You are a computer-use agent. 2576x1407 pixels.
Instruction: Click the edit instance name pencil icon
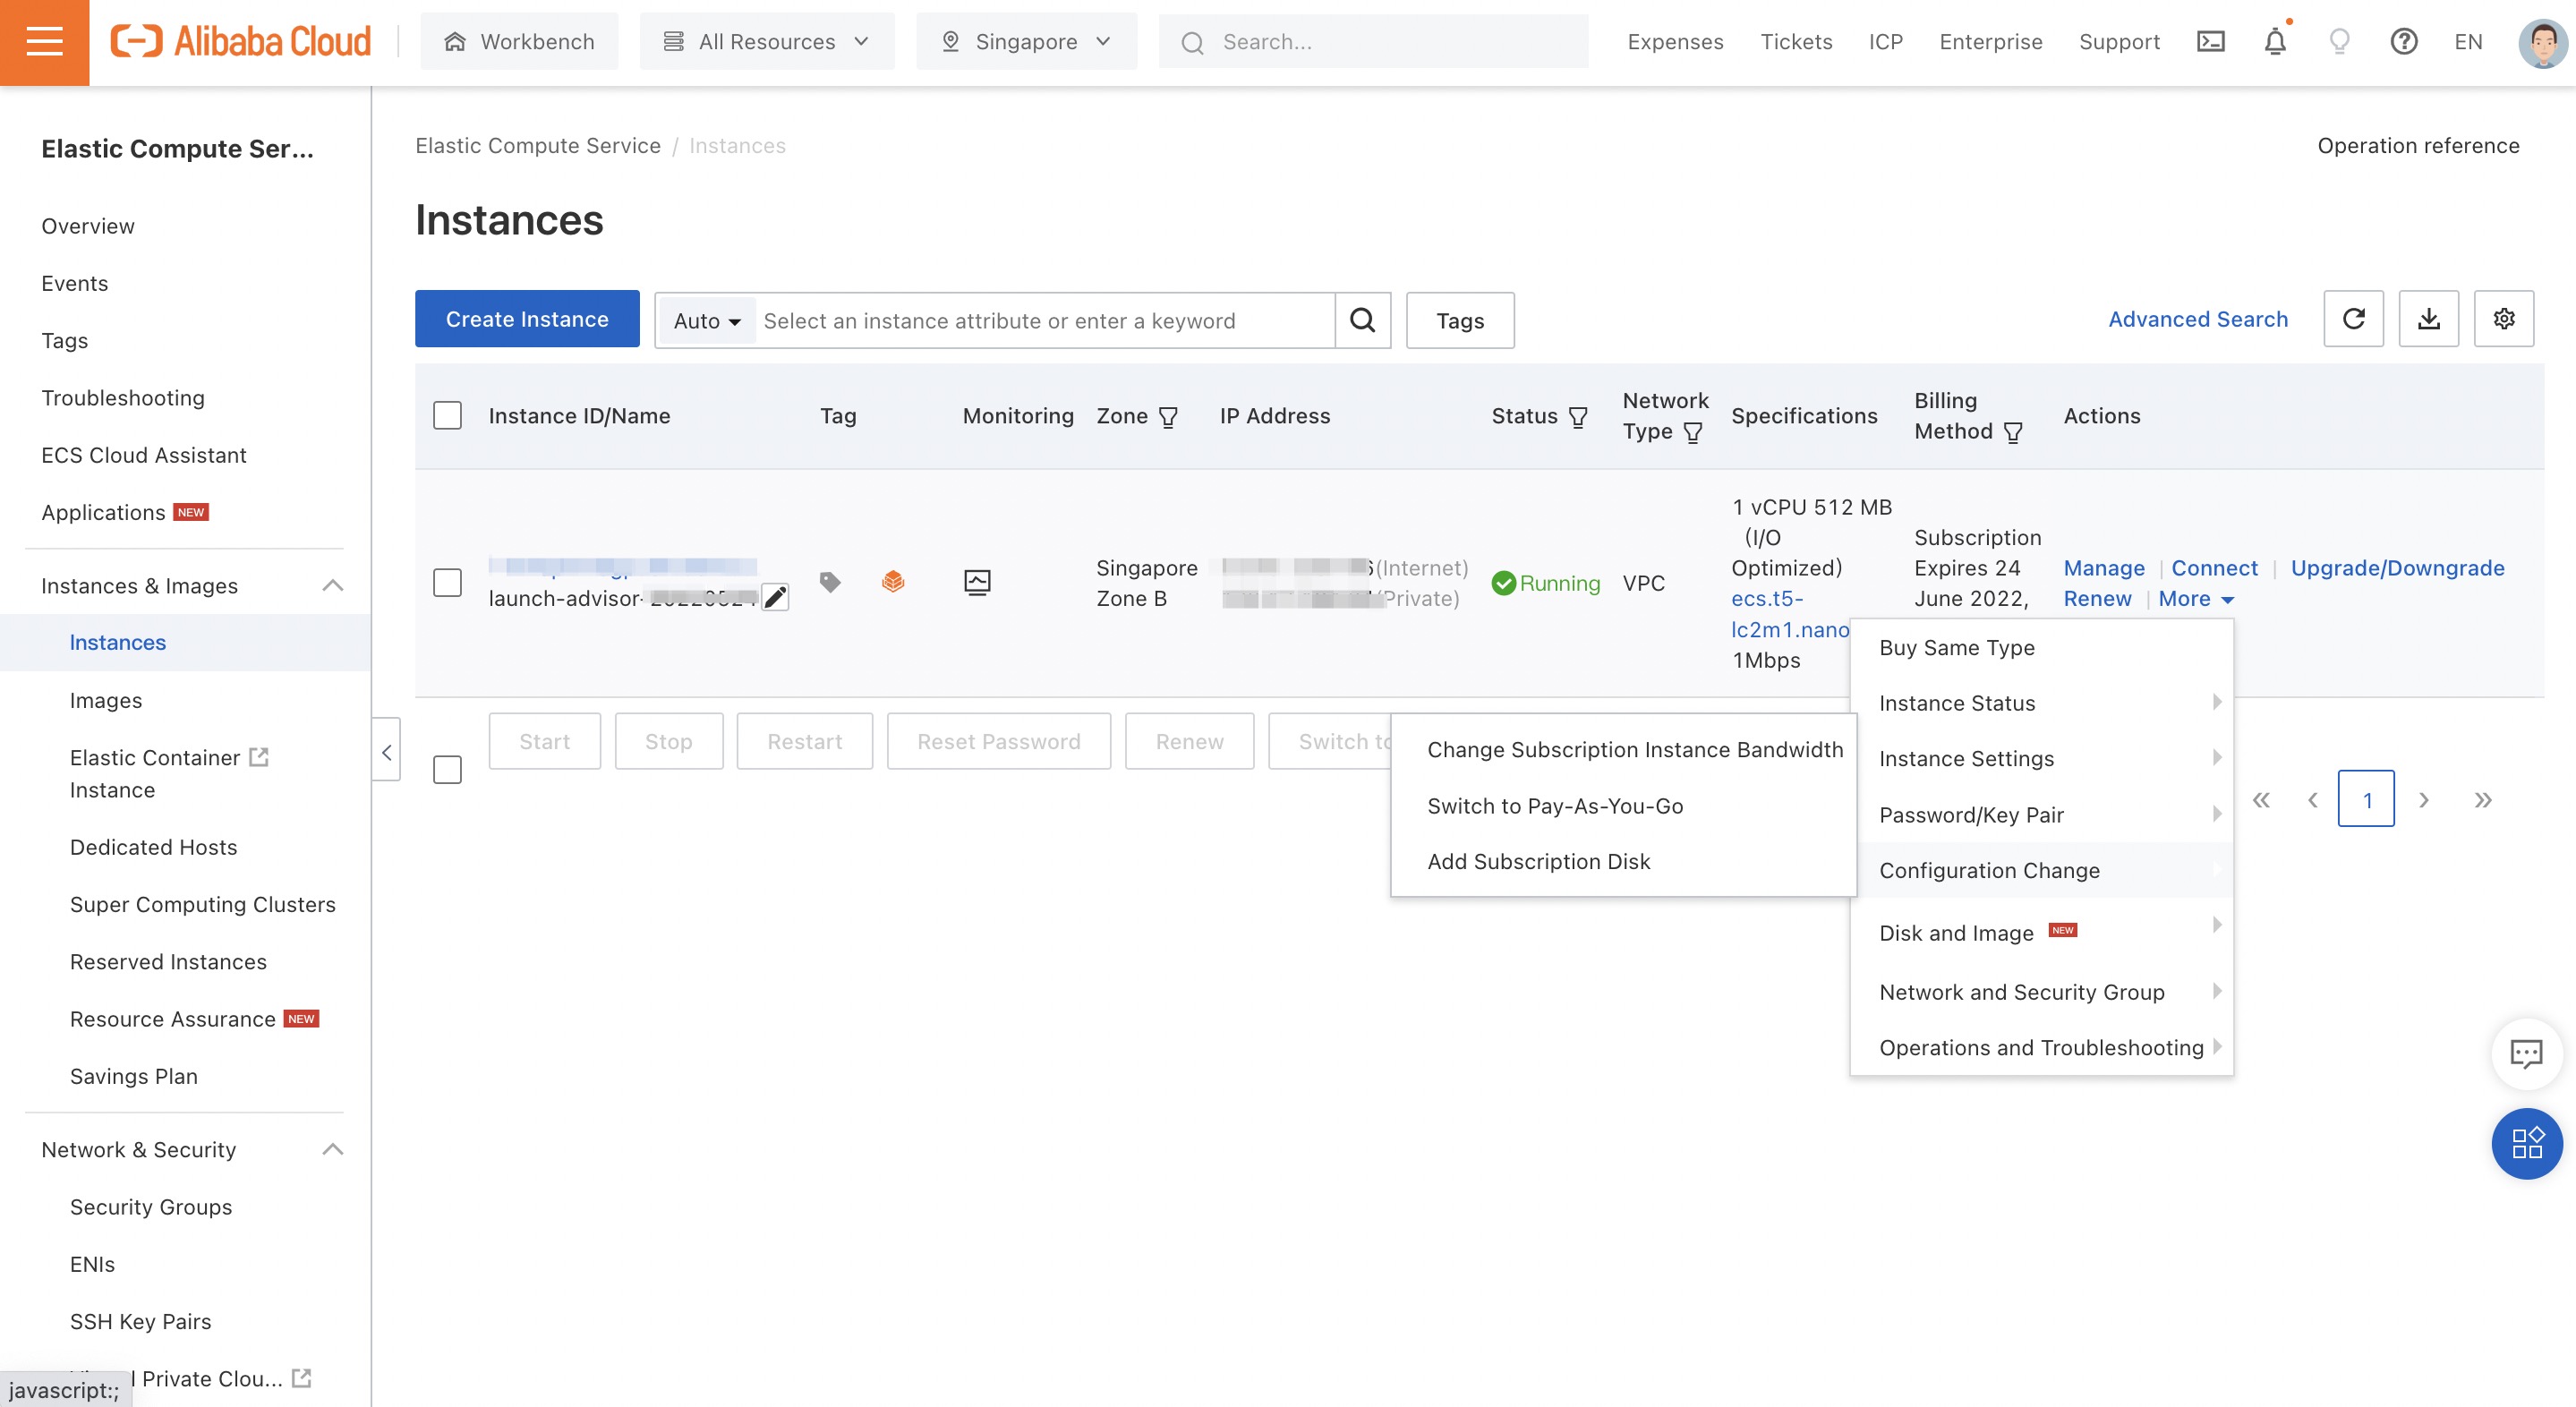tap(775, 598)
